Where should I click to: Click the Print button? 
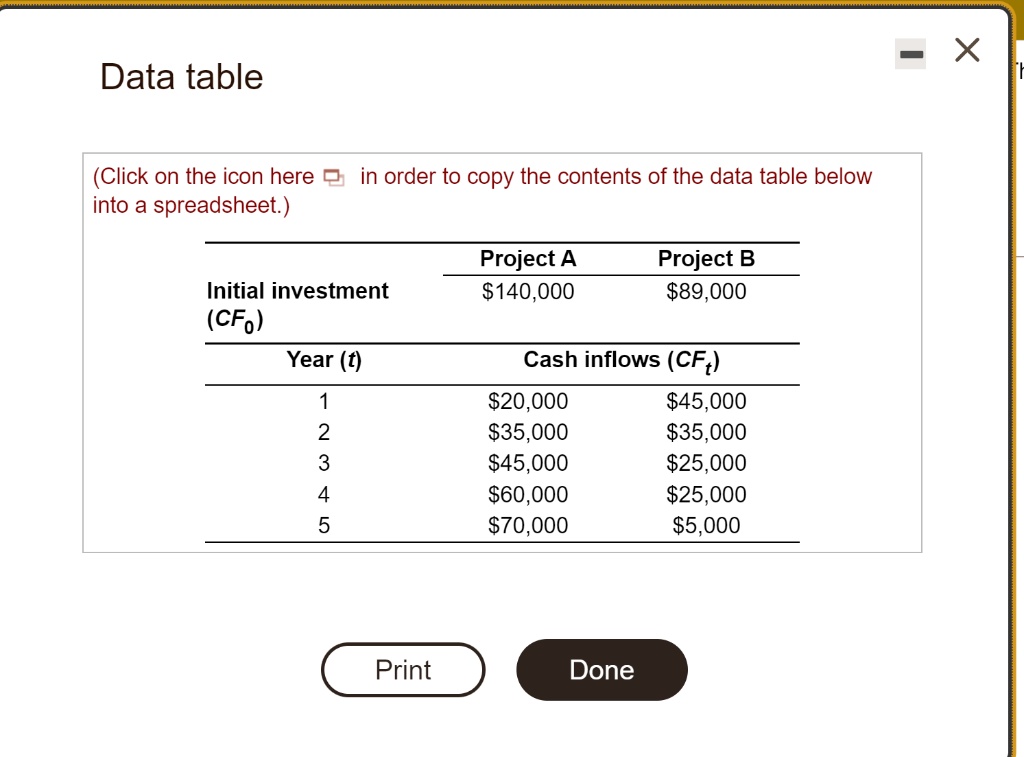(x=403, y=670)
